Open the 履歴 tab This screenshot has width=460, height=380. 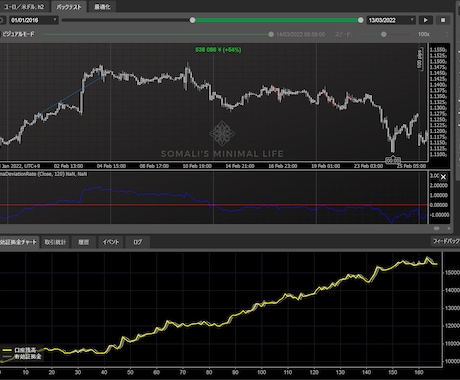pyautogui.click(x=83, y=242)
